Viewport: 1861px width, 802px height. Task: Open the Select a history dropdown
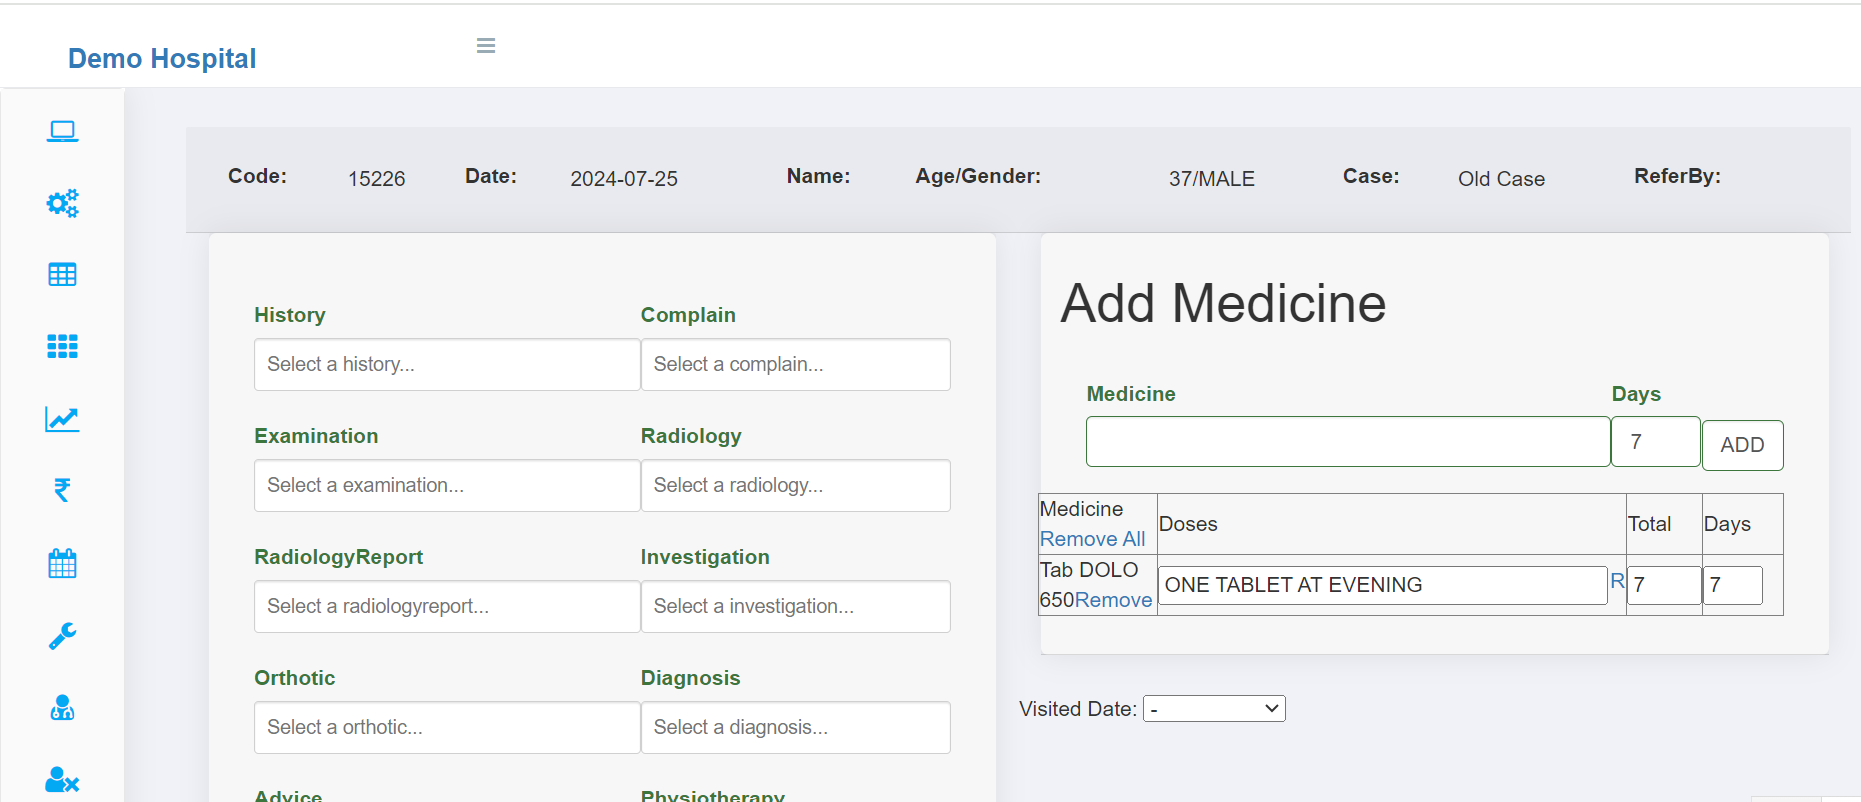446,365
